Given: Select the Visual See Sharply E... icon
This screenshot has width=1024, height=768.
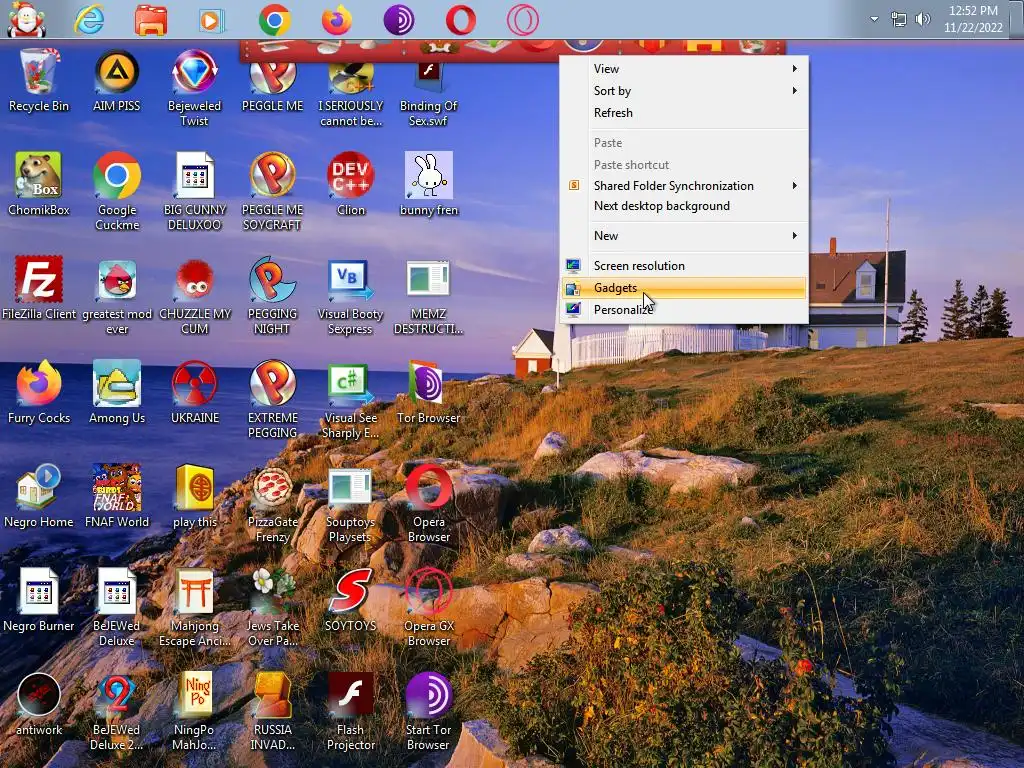Looking at the screenshot, I should 350,401.
